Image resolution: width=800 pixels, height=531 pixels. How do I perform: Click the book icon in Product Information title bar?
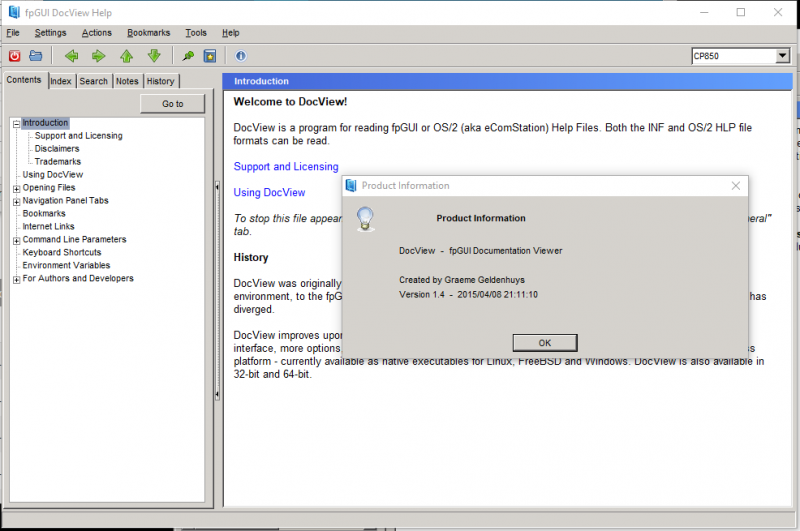tap(351, 186)
